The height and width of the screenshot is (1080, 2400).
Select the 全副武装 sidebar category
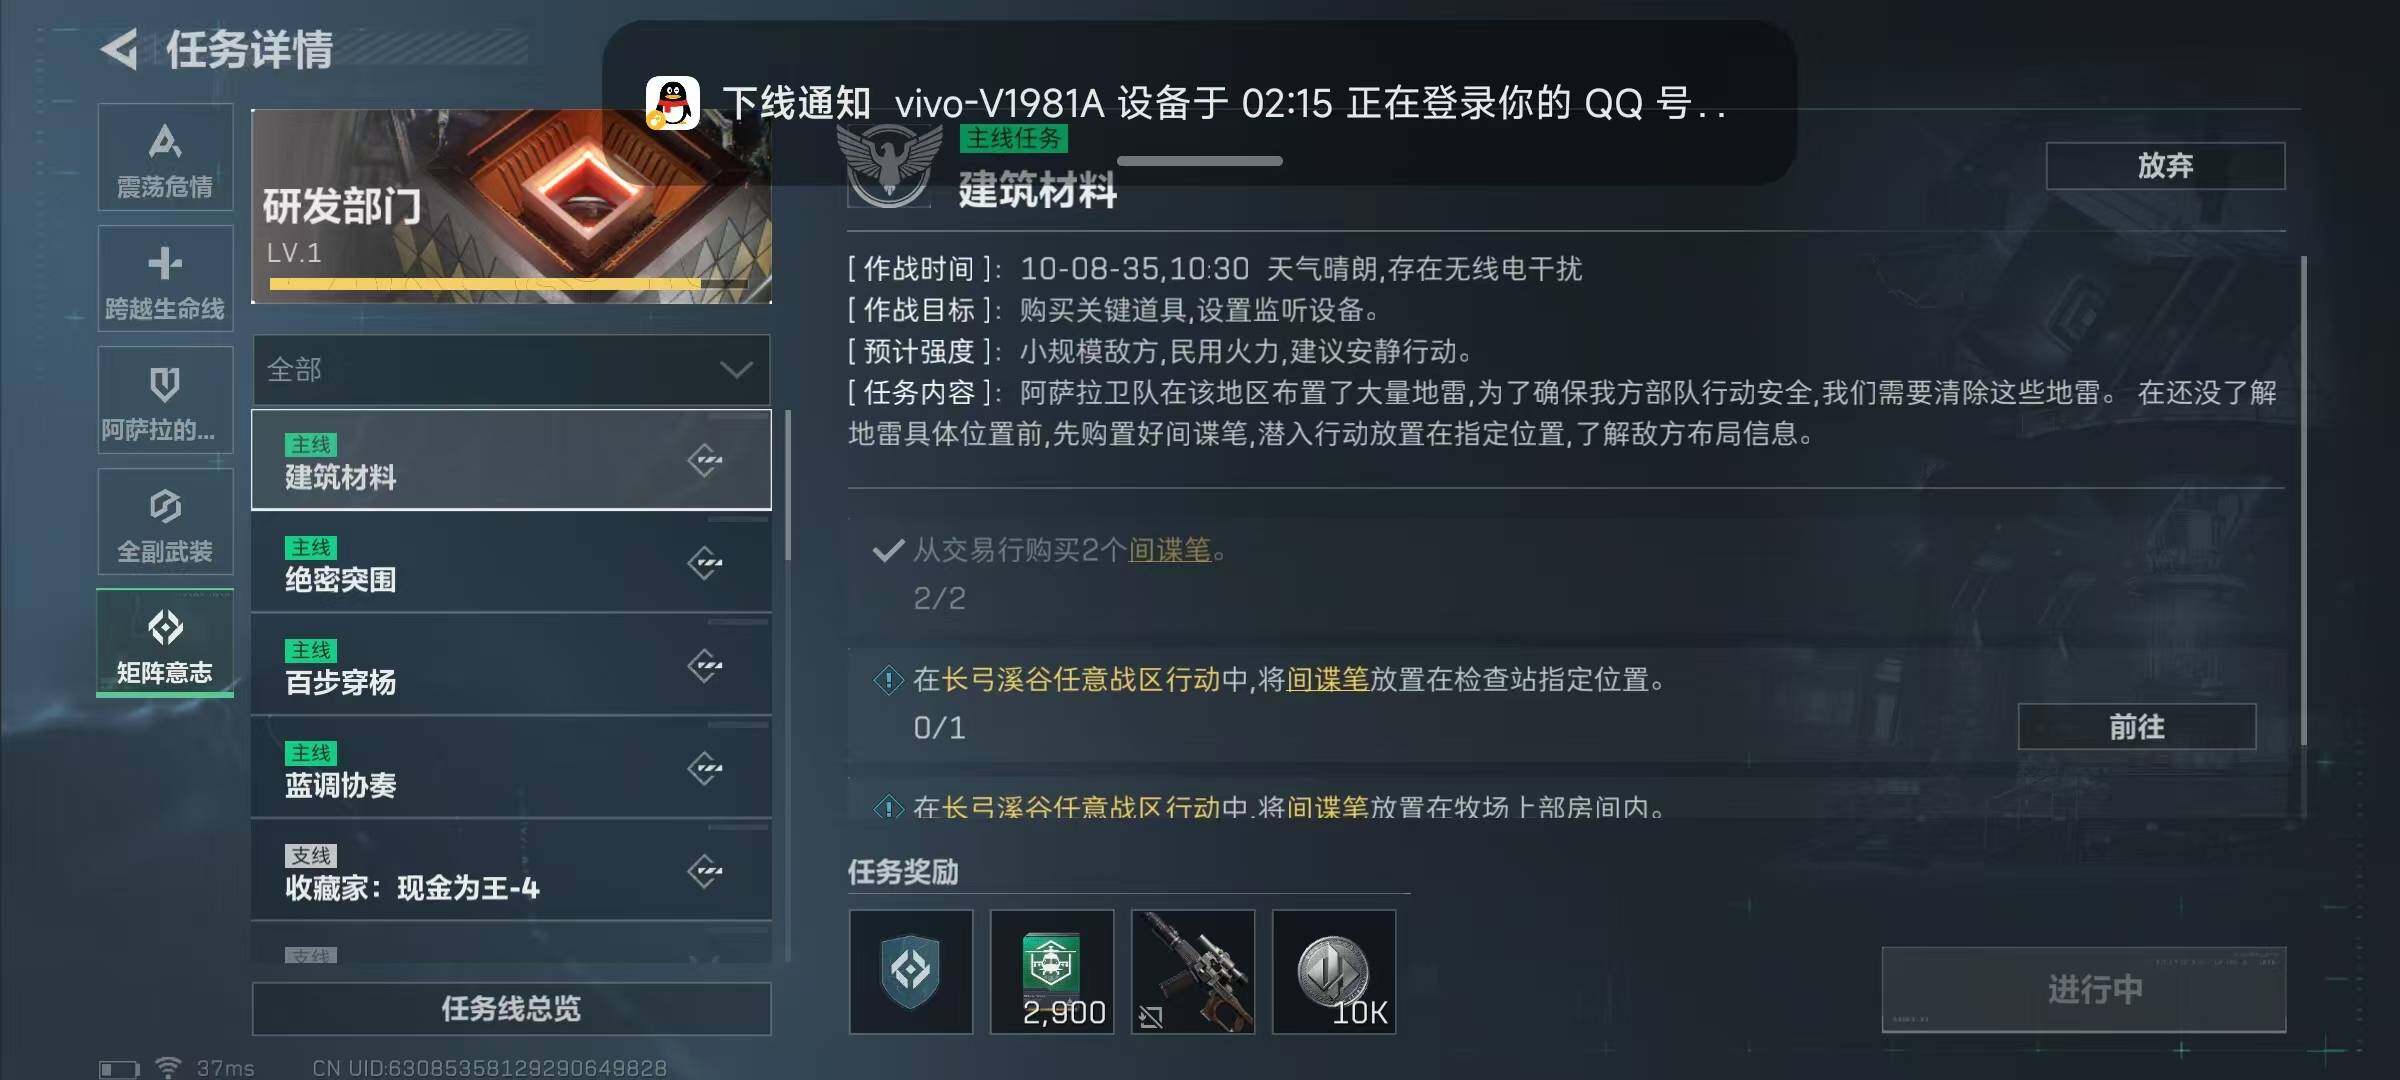(165, 522)
